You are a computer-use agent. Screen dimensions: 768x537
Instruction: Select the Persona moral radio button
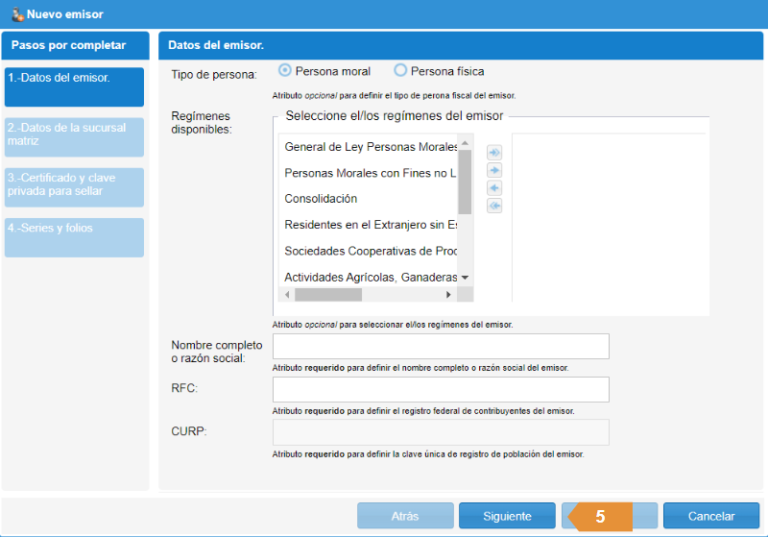click(285, 71)
